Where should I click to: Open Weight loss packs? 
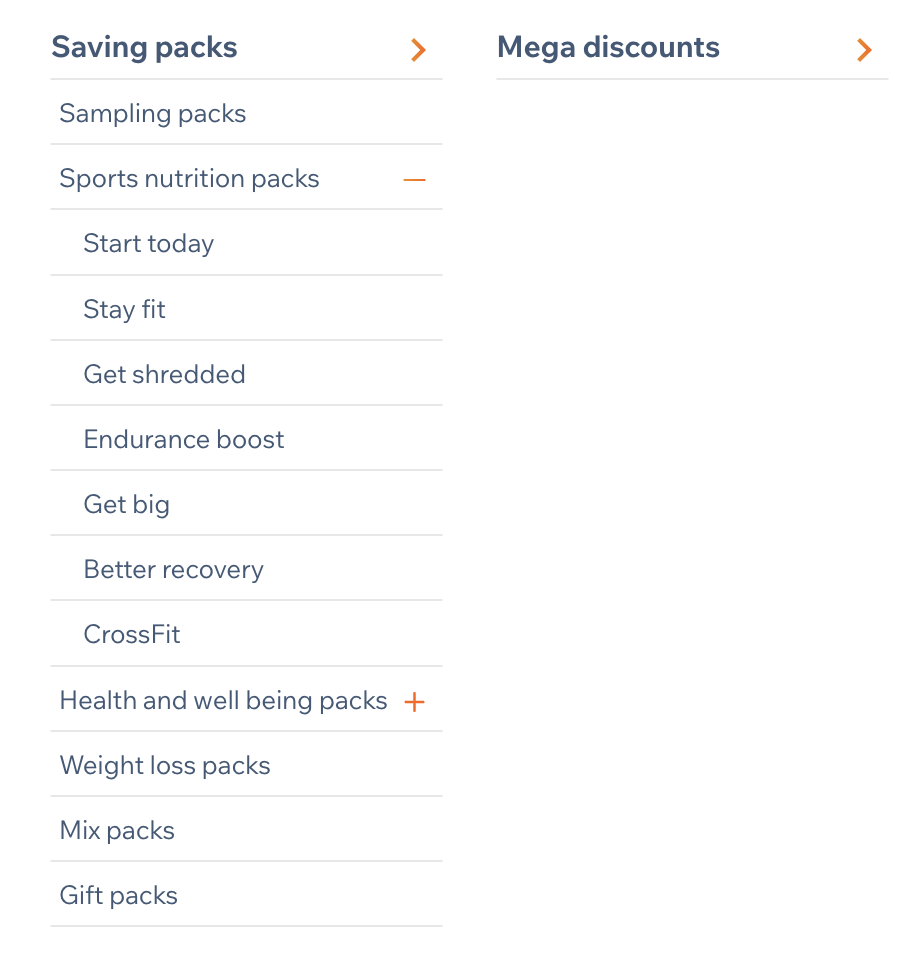(165, 765)
